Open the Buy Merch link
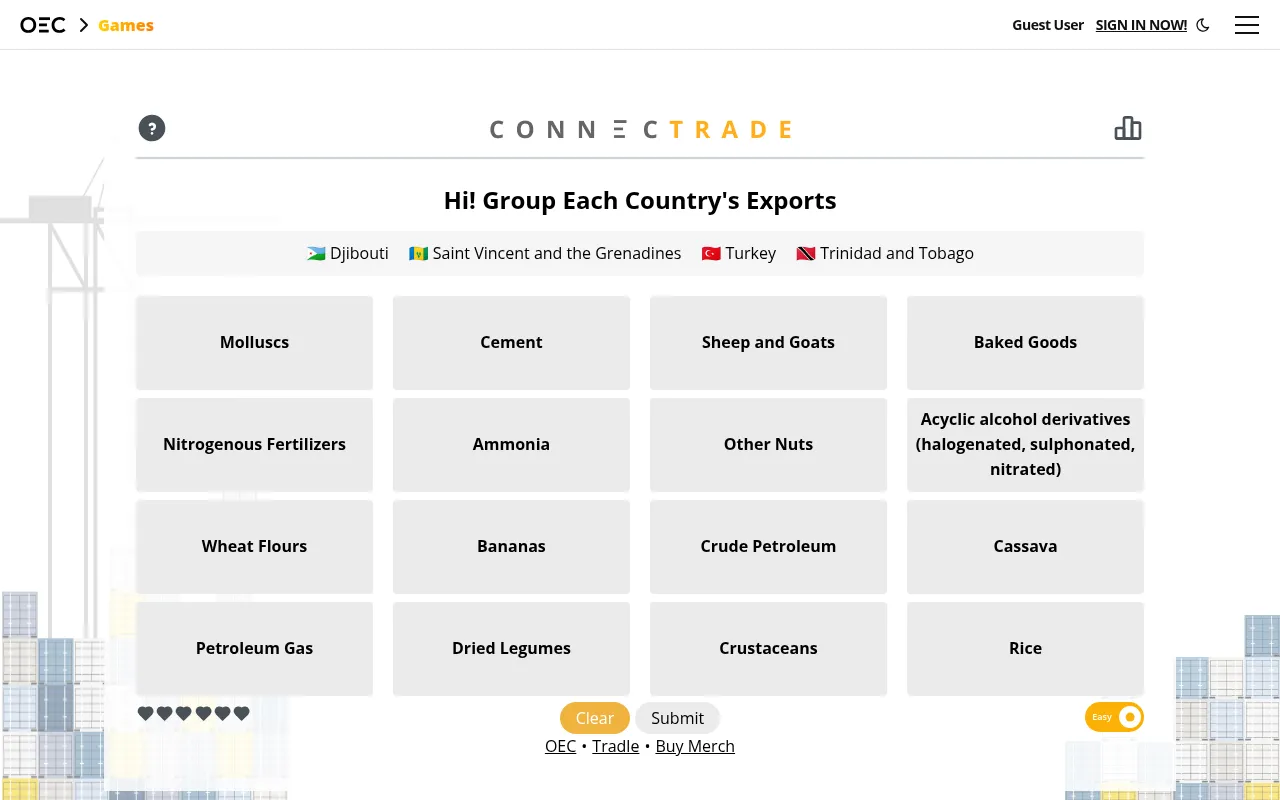 click(x=695, y=746)
